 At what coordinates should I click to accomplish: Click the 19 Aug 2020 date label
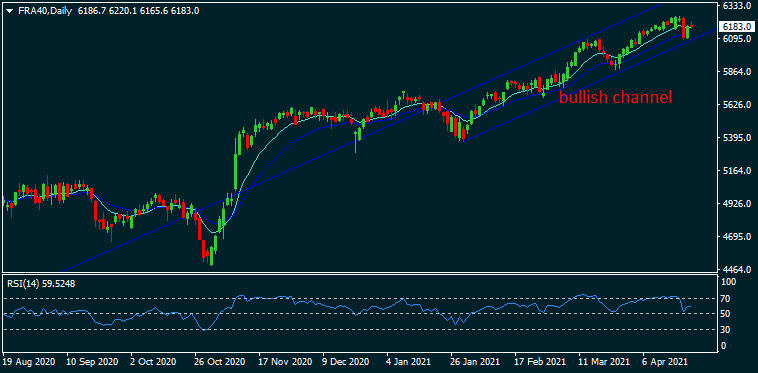click(29, 361)
